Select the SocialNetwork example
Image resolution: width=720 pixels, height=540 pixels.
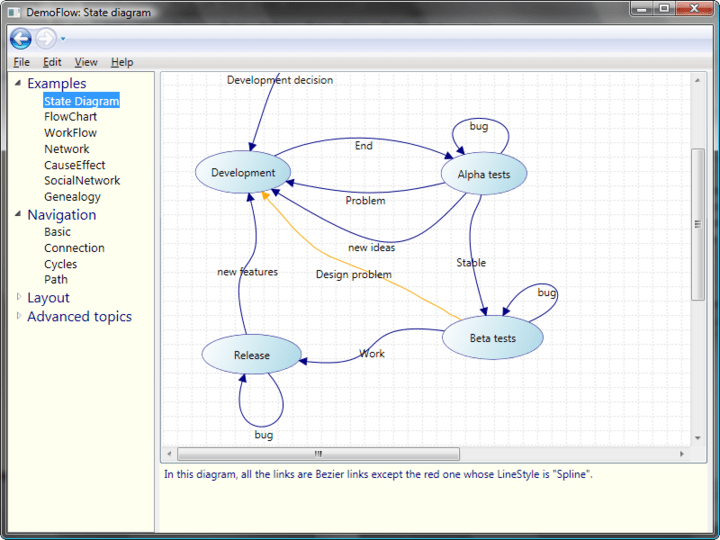click(x=81, y=181)
